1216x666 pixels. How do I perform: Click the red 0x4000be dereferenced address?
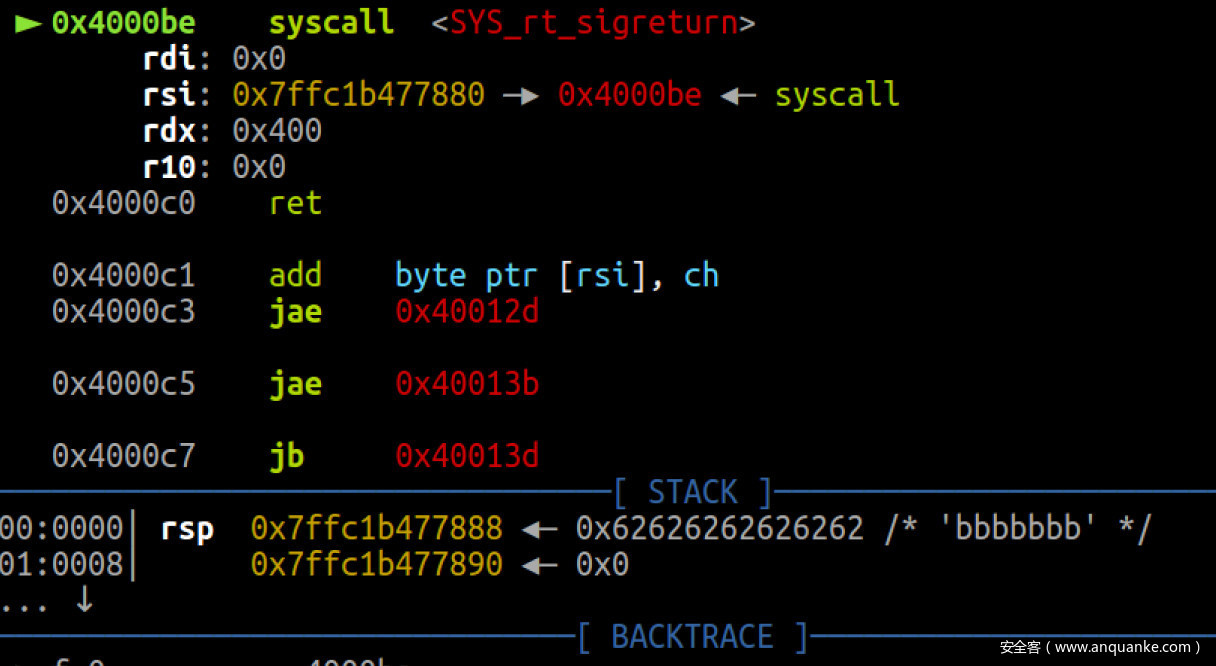[630, 95]
